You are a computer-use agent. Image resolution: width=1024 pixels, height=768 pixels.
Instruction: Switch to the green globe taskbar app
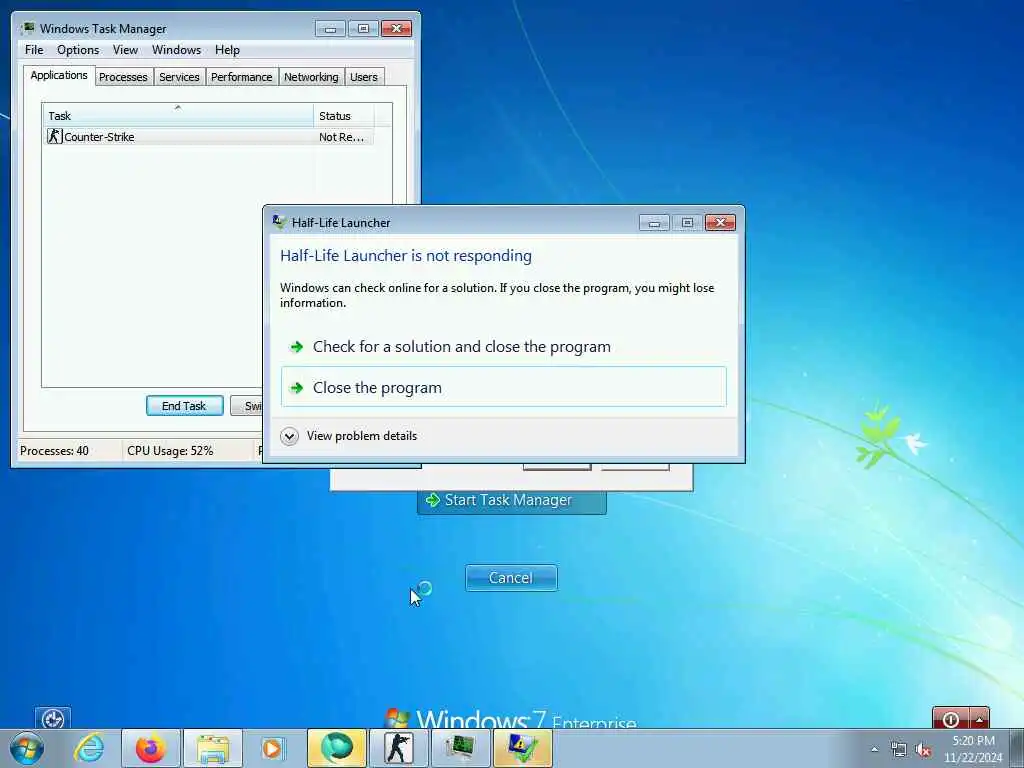pyautogui.click(x=336, y=748)
